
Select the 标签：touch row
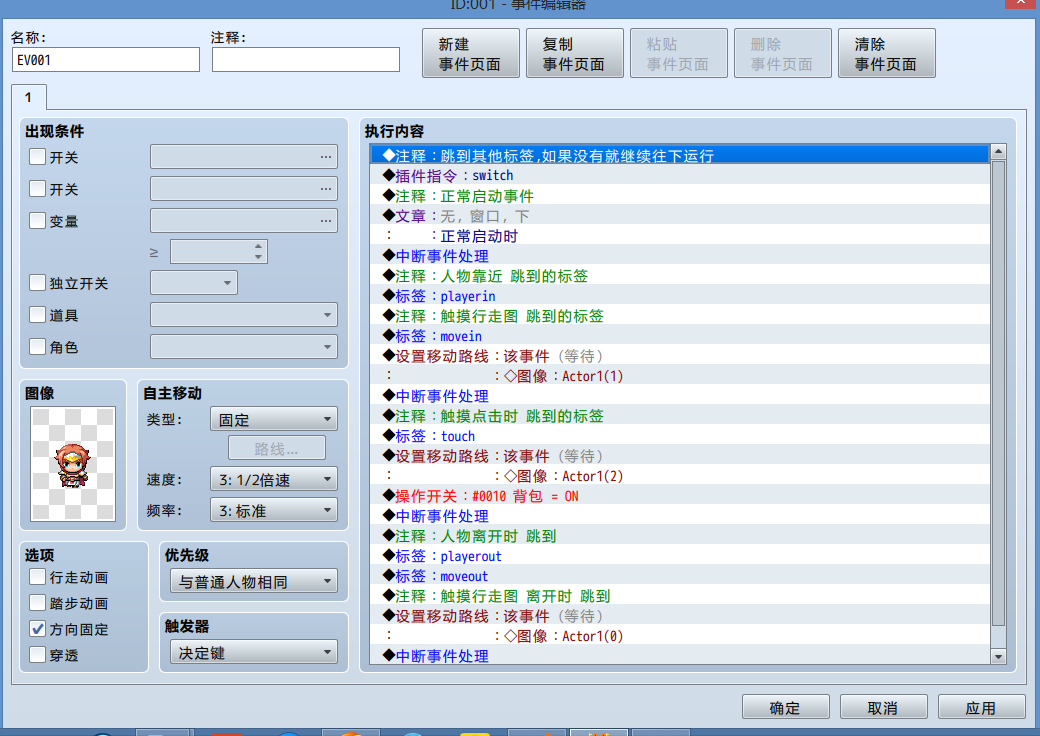680,436
